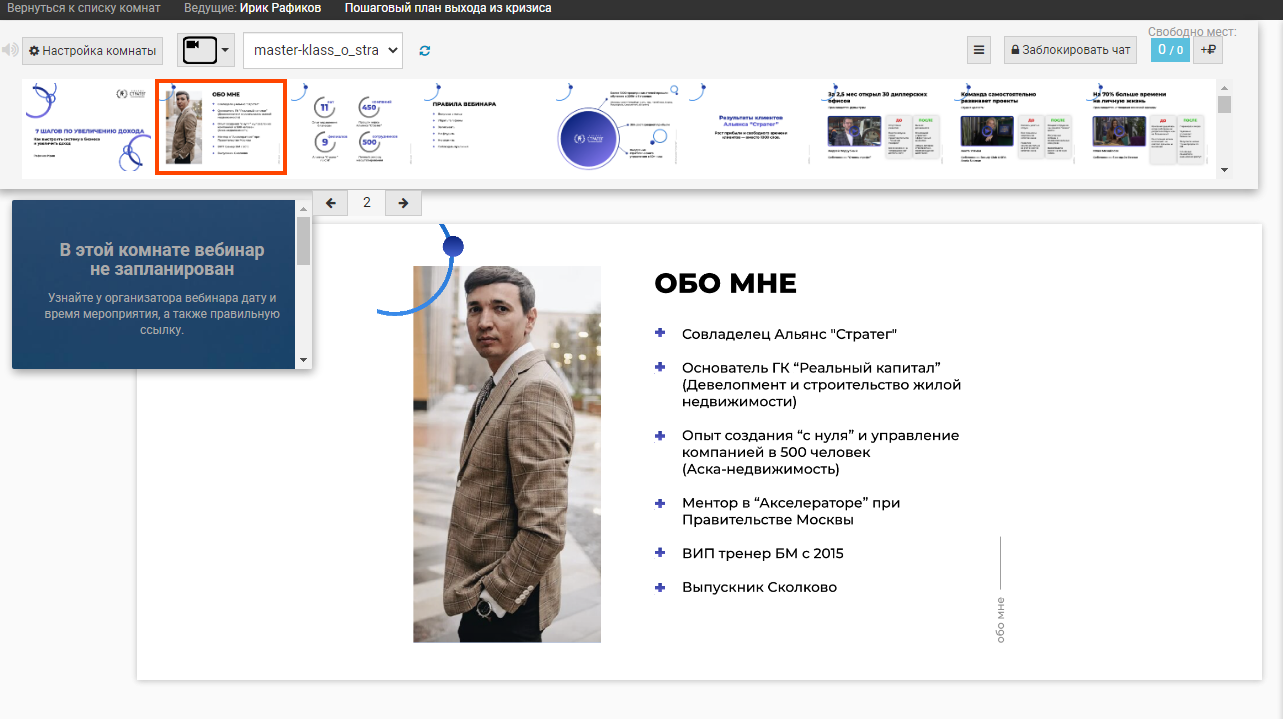Click the video camera icon button
This screenshot has height=719, width=1283.
(x=198, y=50)
